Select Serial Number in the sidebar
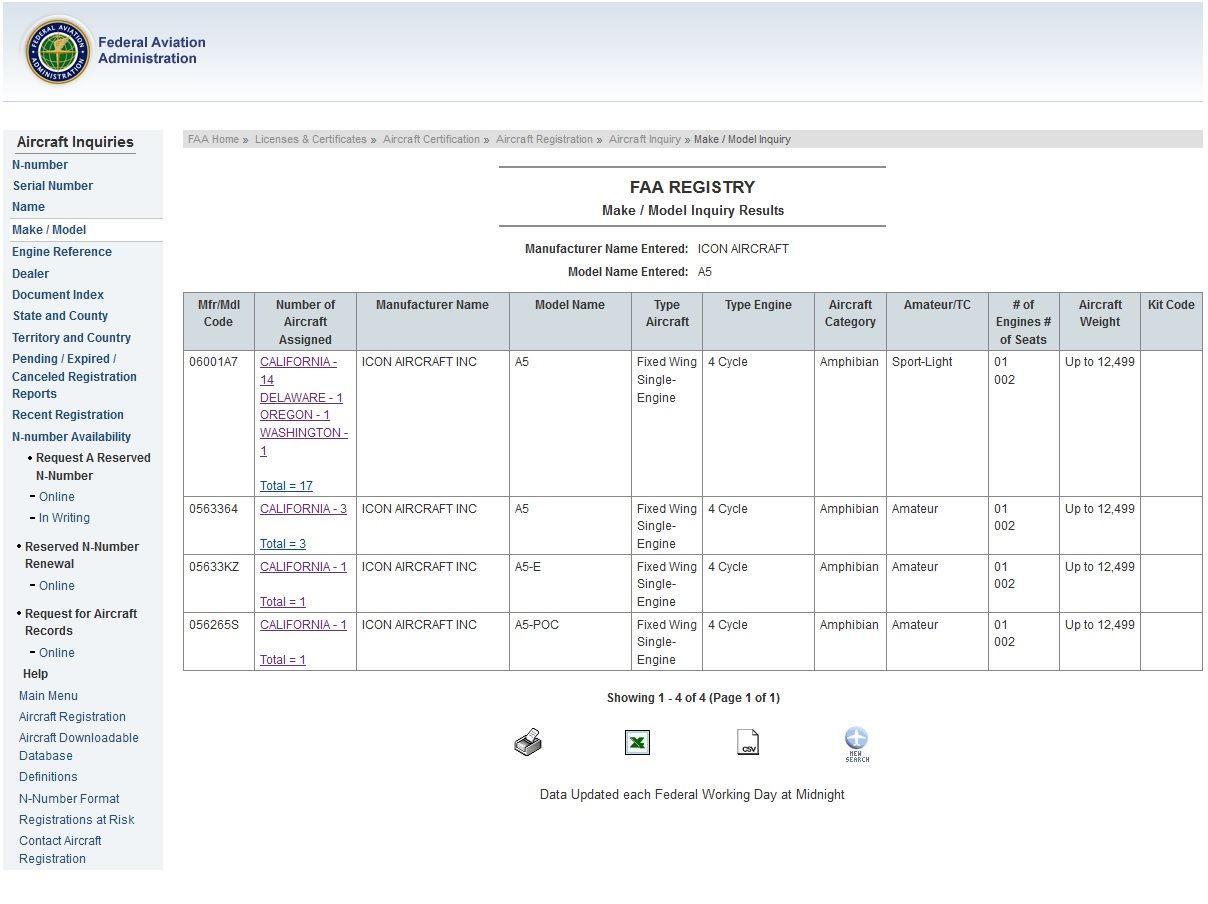The height and width of the screenshot is (904, 1208). click(52, 186)
